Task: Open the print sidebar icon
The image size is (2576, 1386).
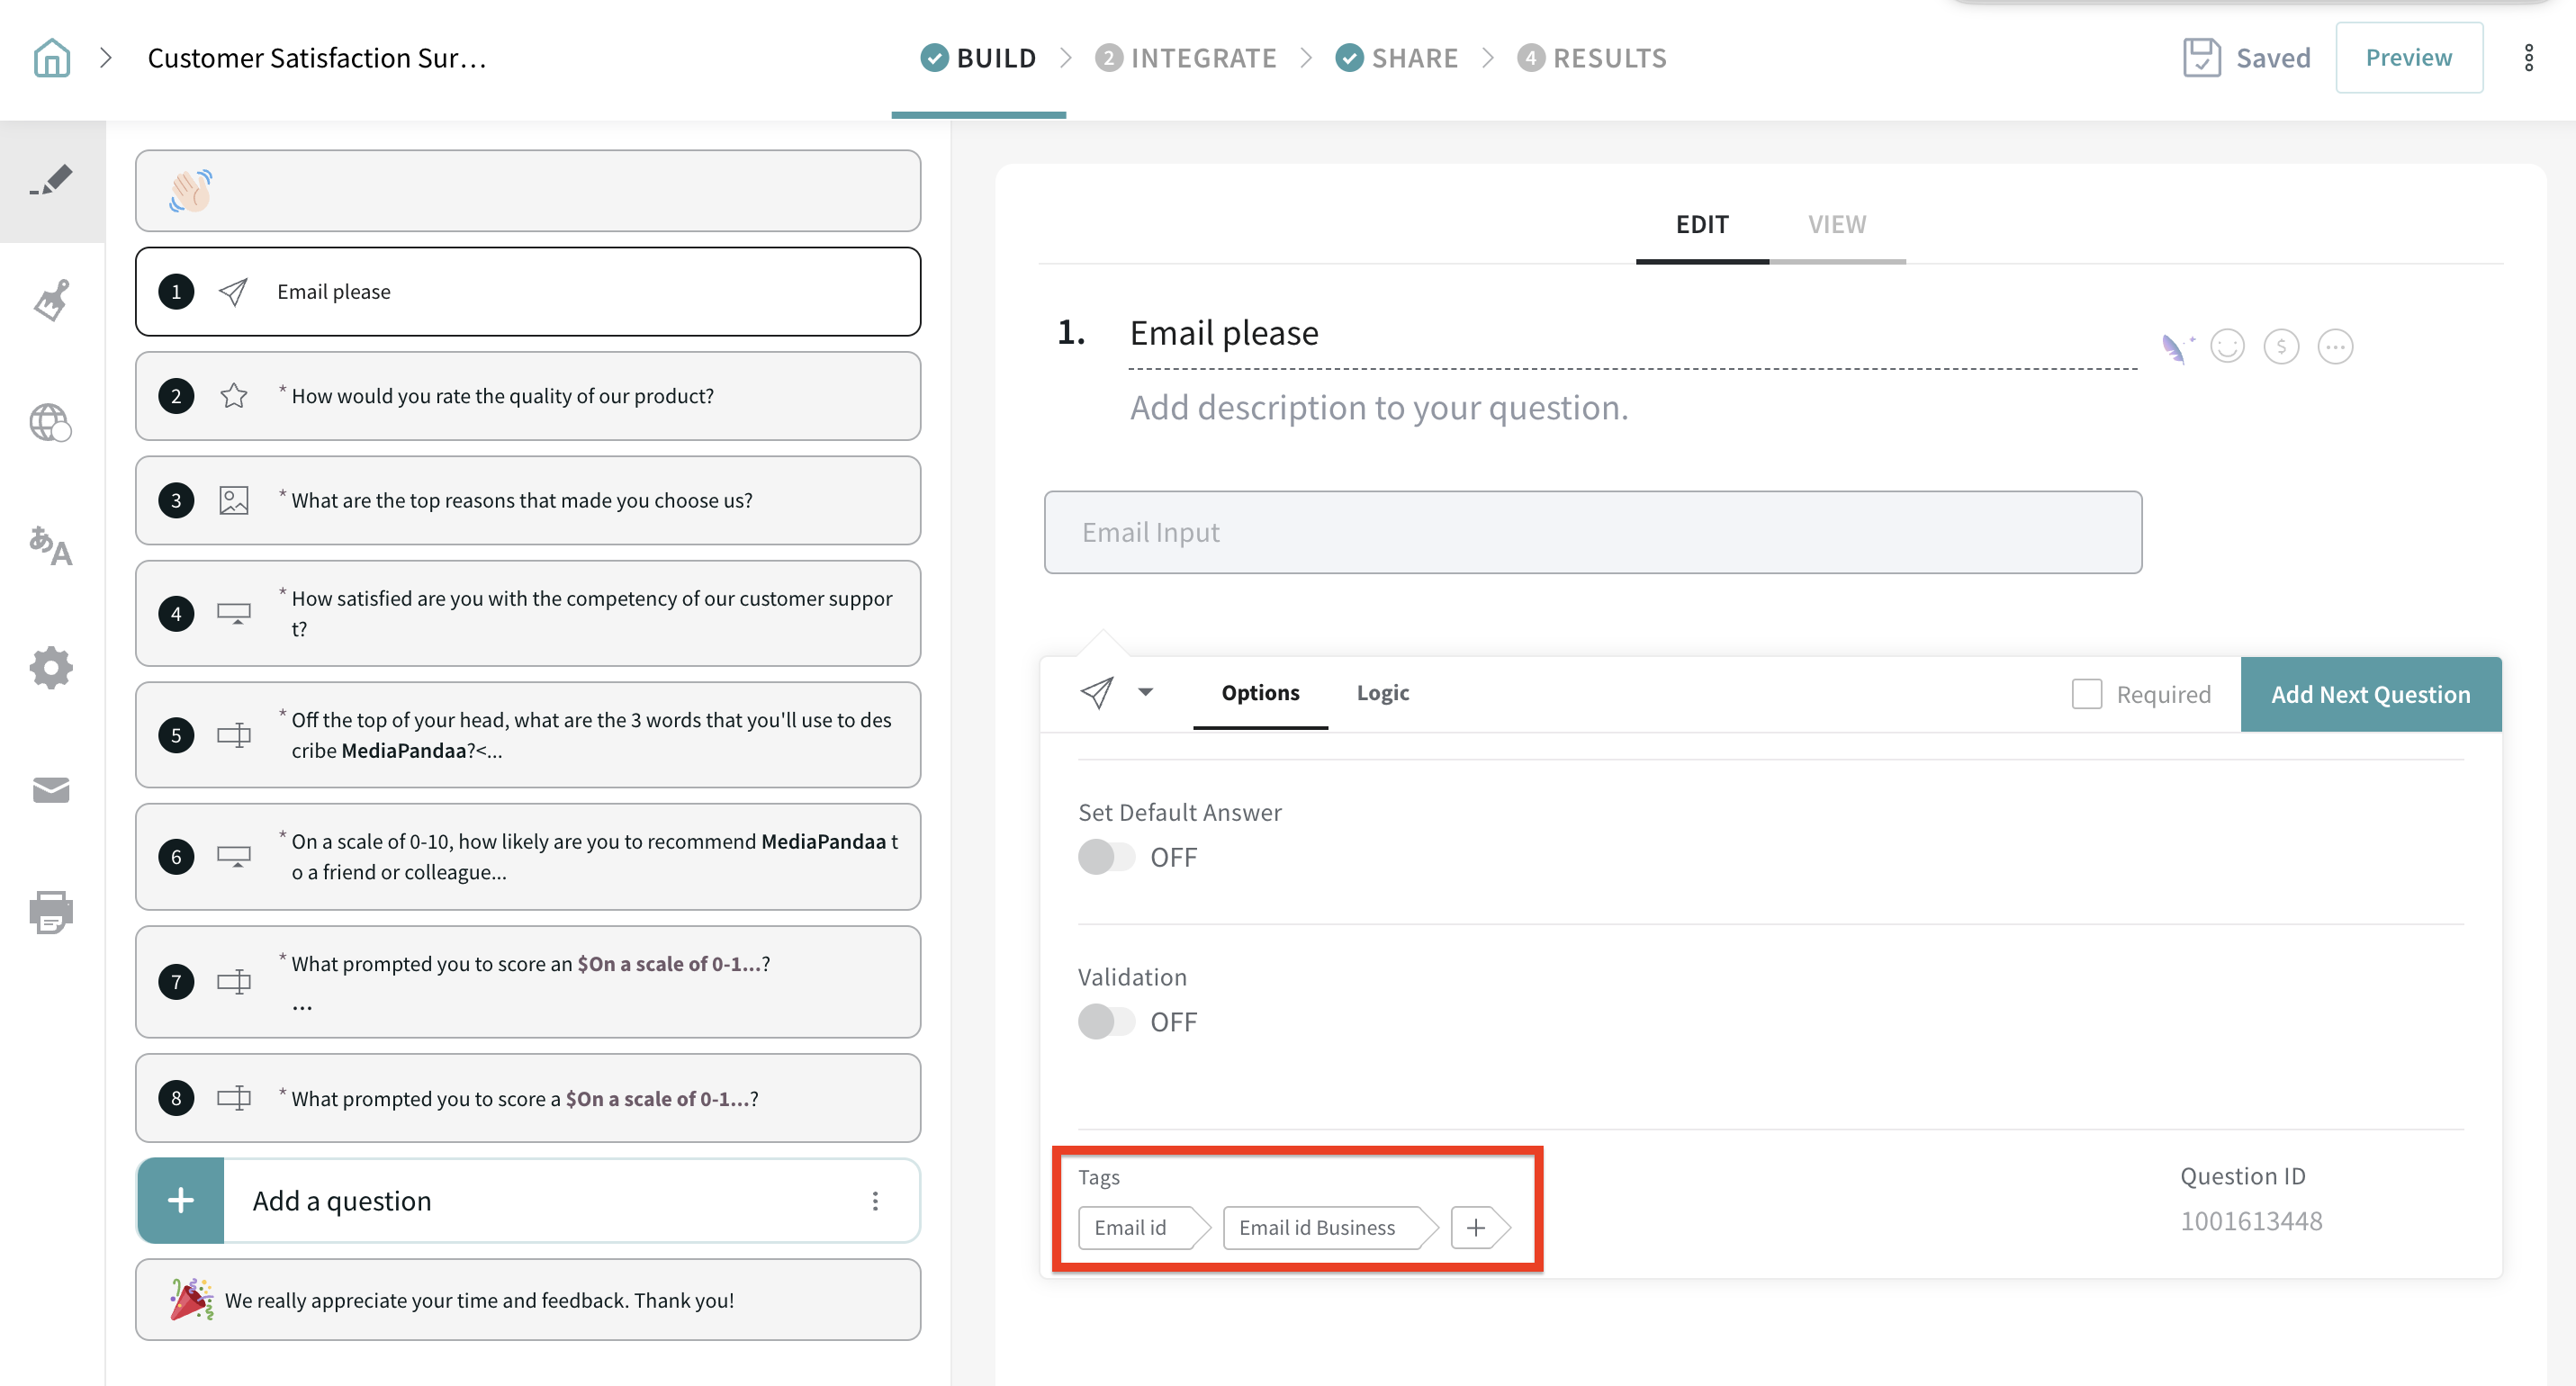Action: 51,912
